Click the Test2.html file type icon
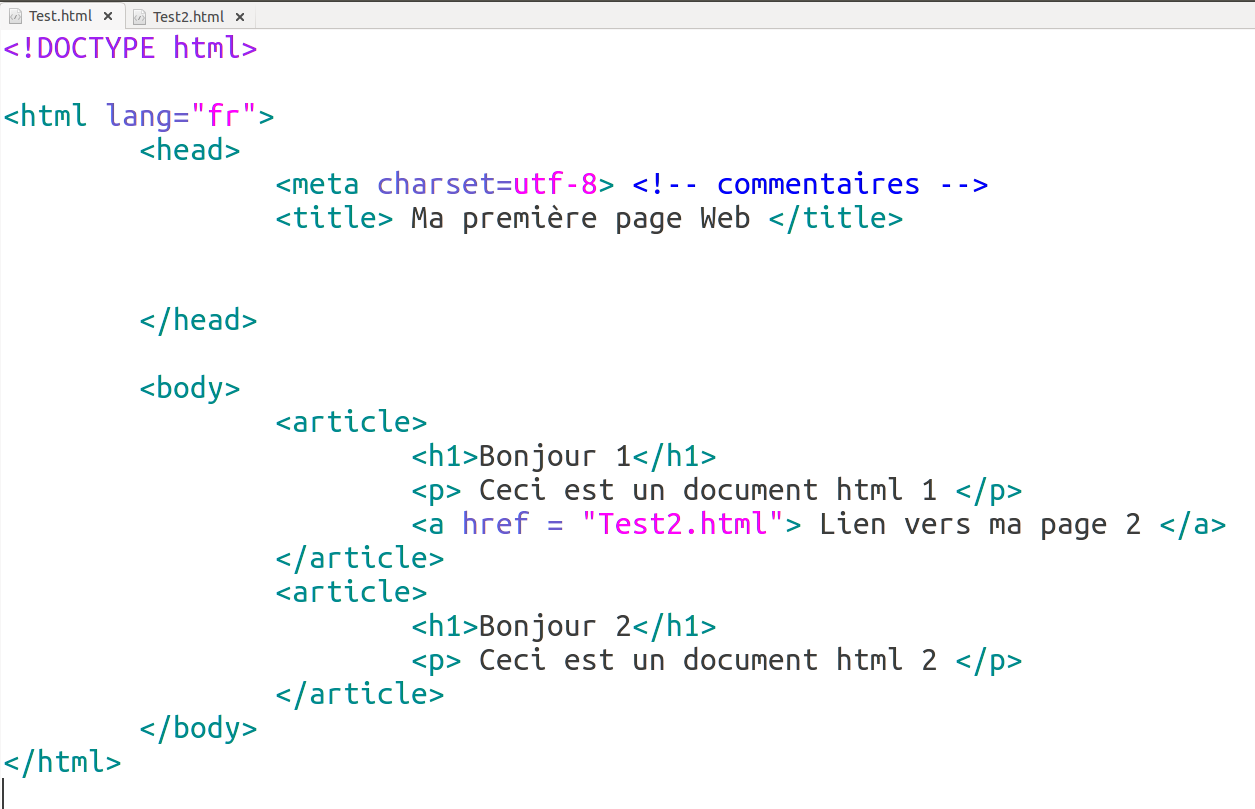Viewport: 1255px width, 809px height. 139,17
